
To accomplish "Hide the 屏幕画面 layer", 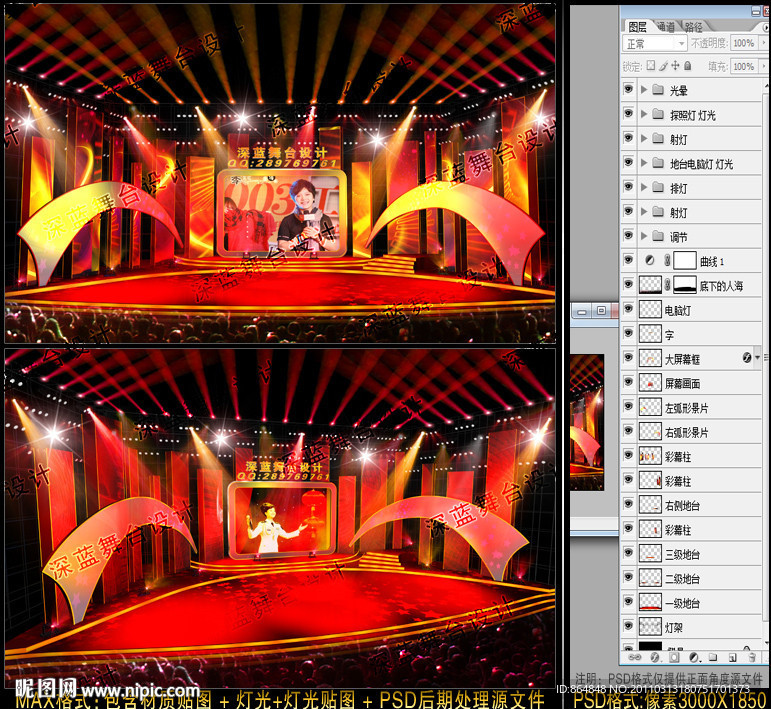I will pos(628,382).
